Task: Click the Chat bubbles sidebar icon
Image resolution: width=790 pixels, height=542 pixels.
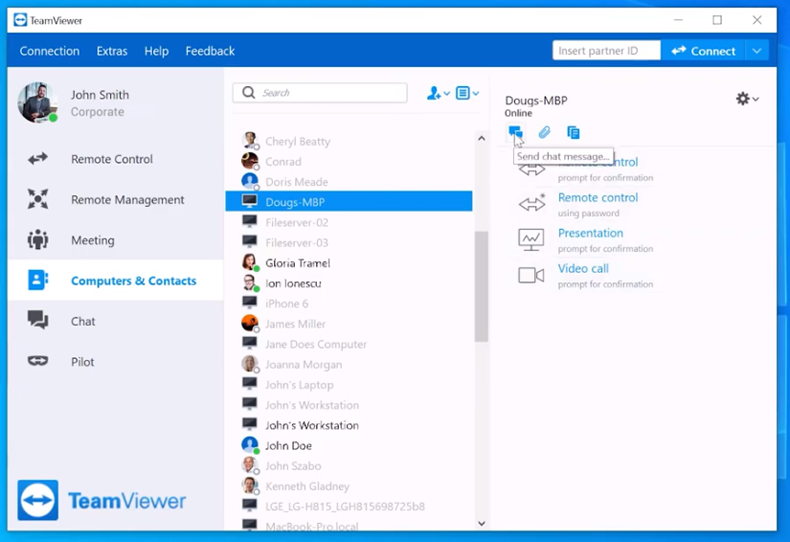Action: coord(38,320)
